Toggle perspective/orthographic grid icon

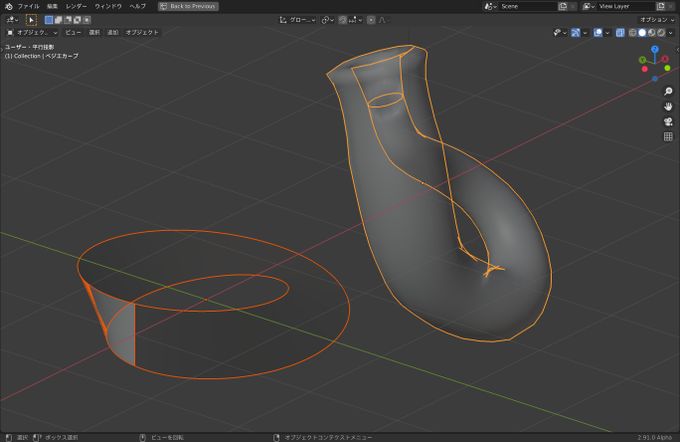coord(668,137)
